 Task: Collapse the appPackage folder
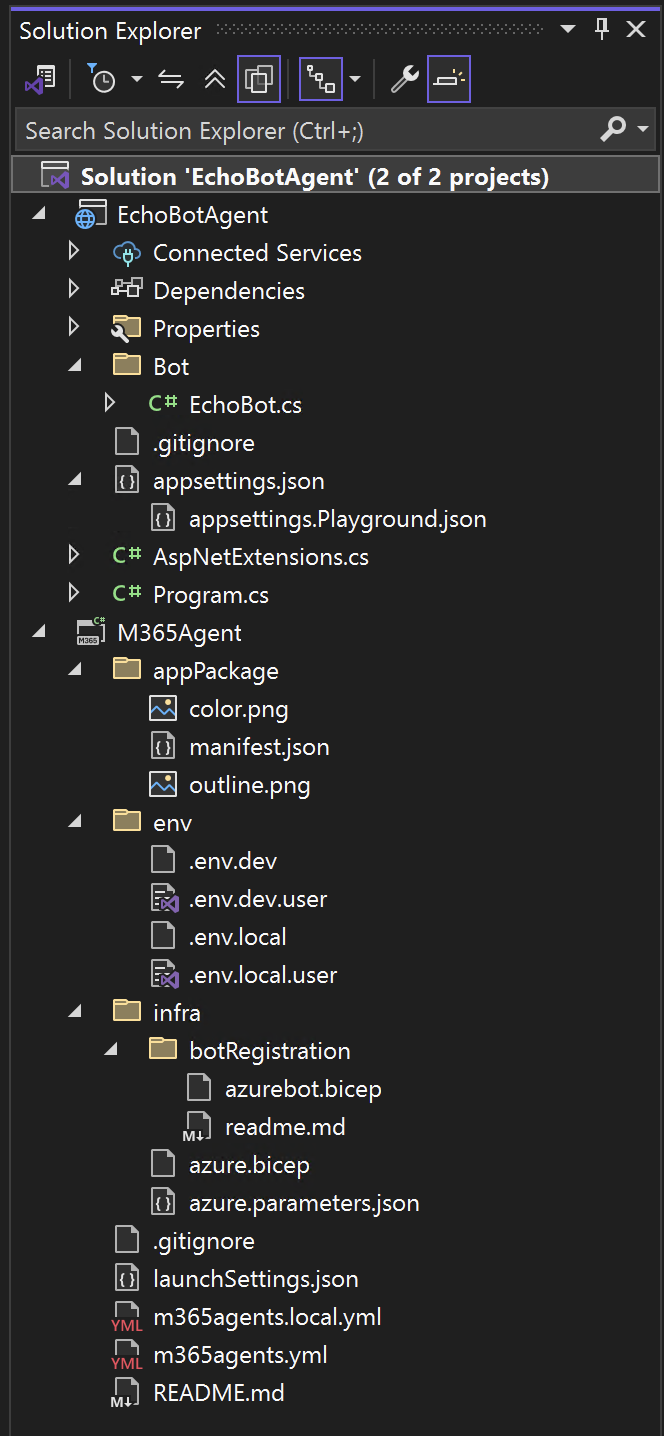[x=75, y=670]
